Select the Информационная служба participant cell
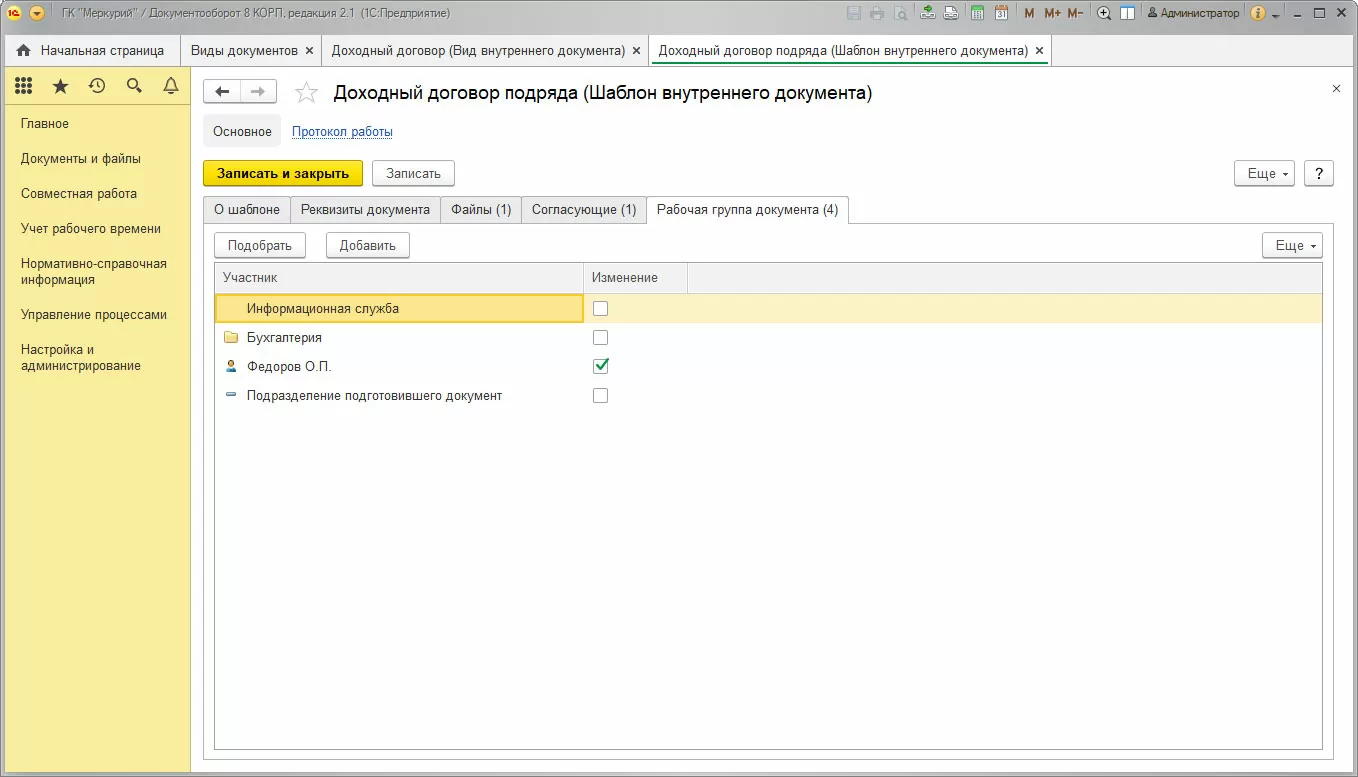Viewport: 1358px width, 777px height. click(x=399, y=308)
